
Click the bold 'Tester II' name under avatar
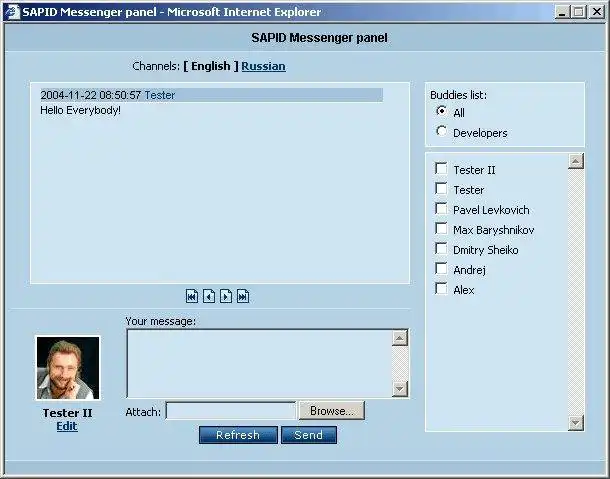68,413
